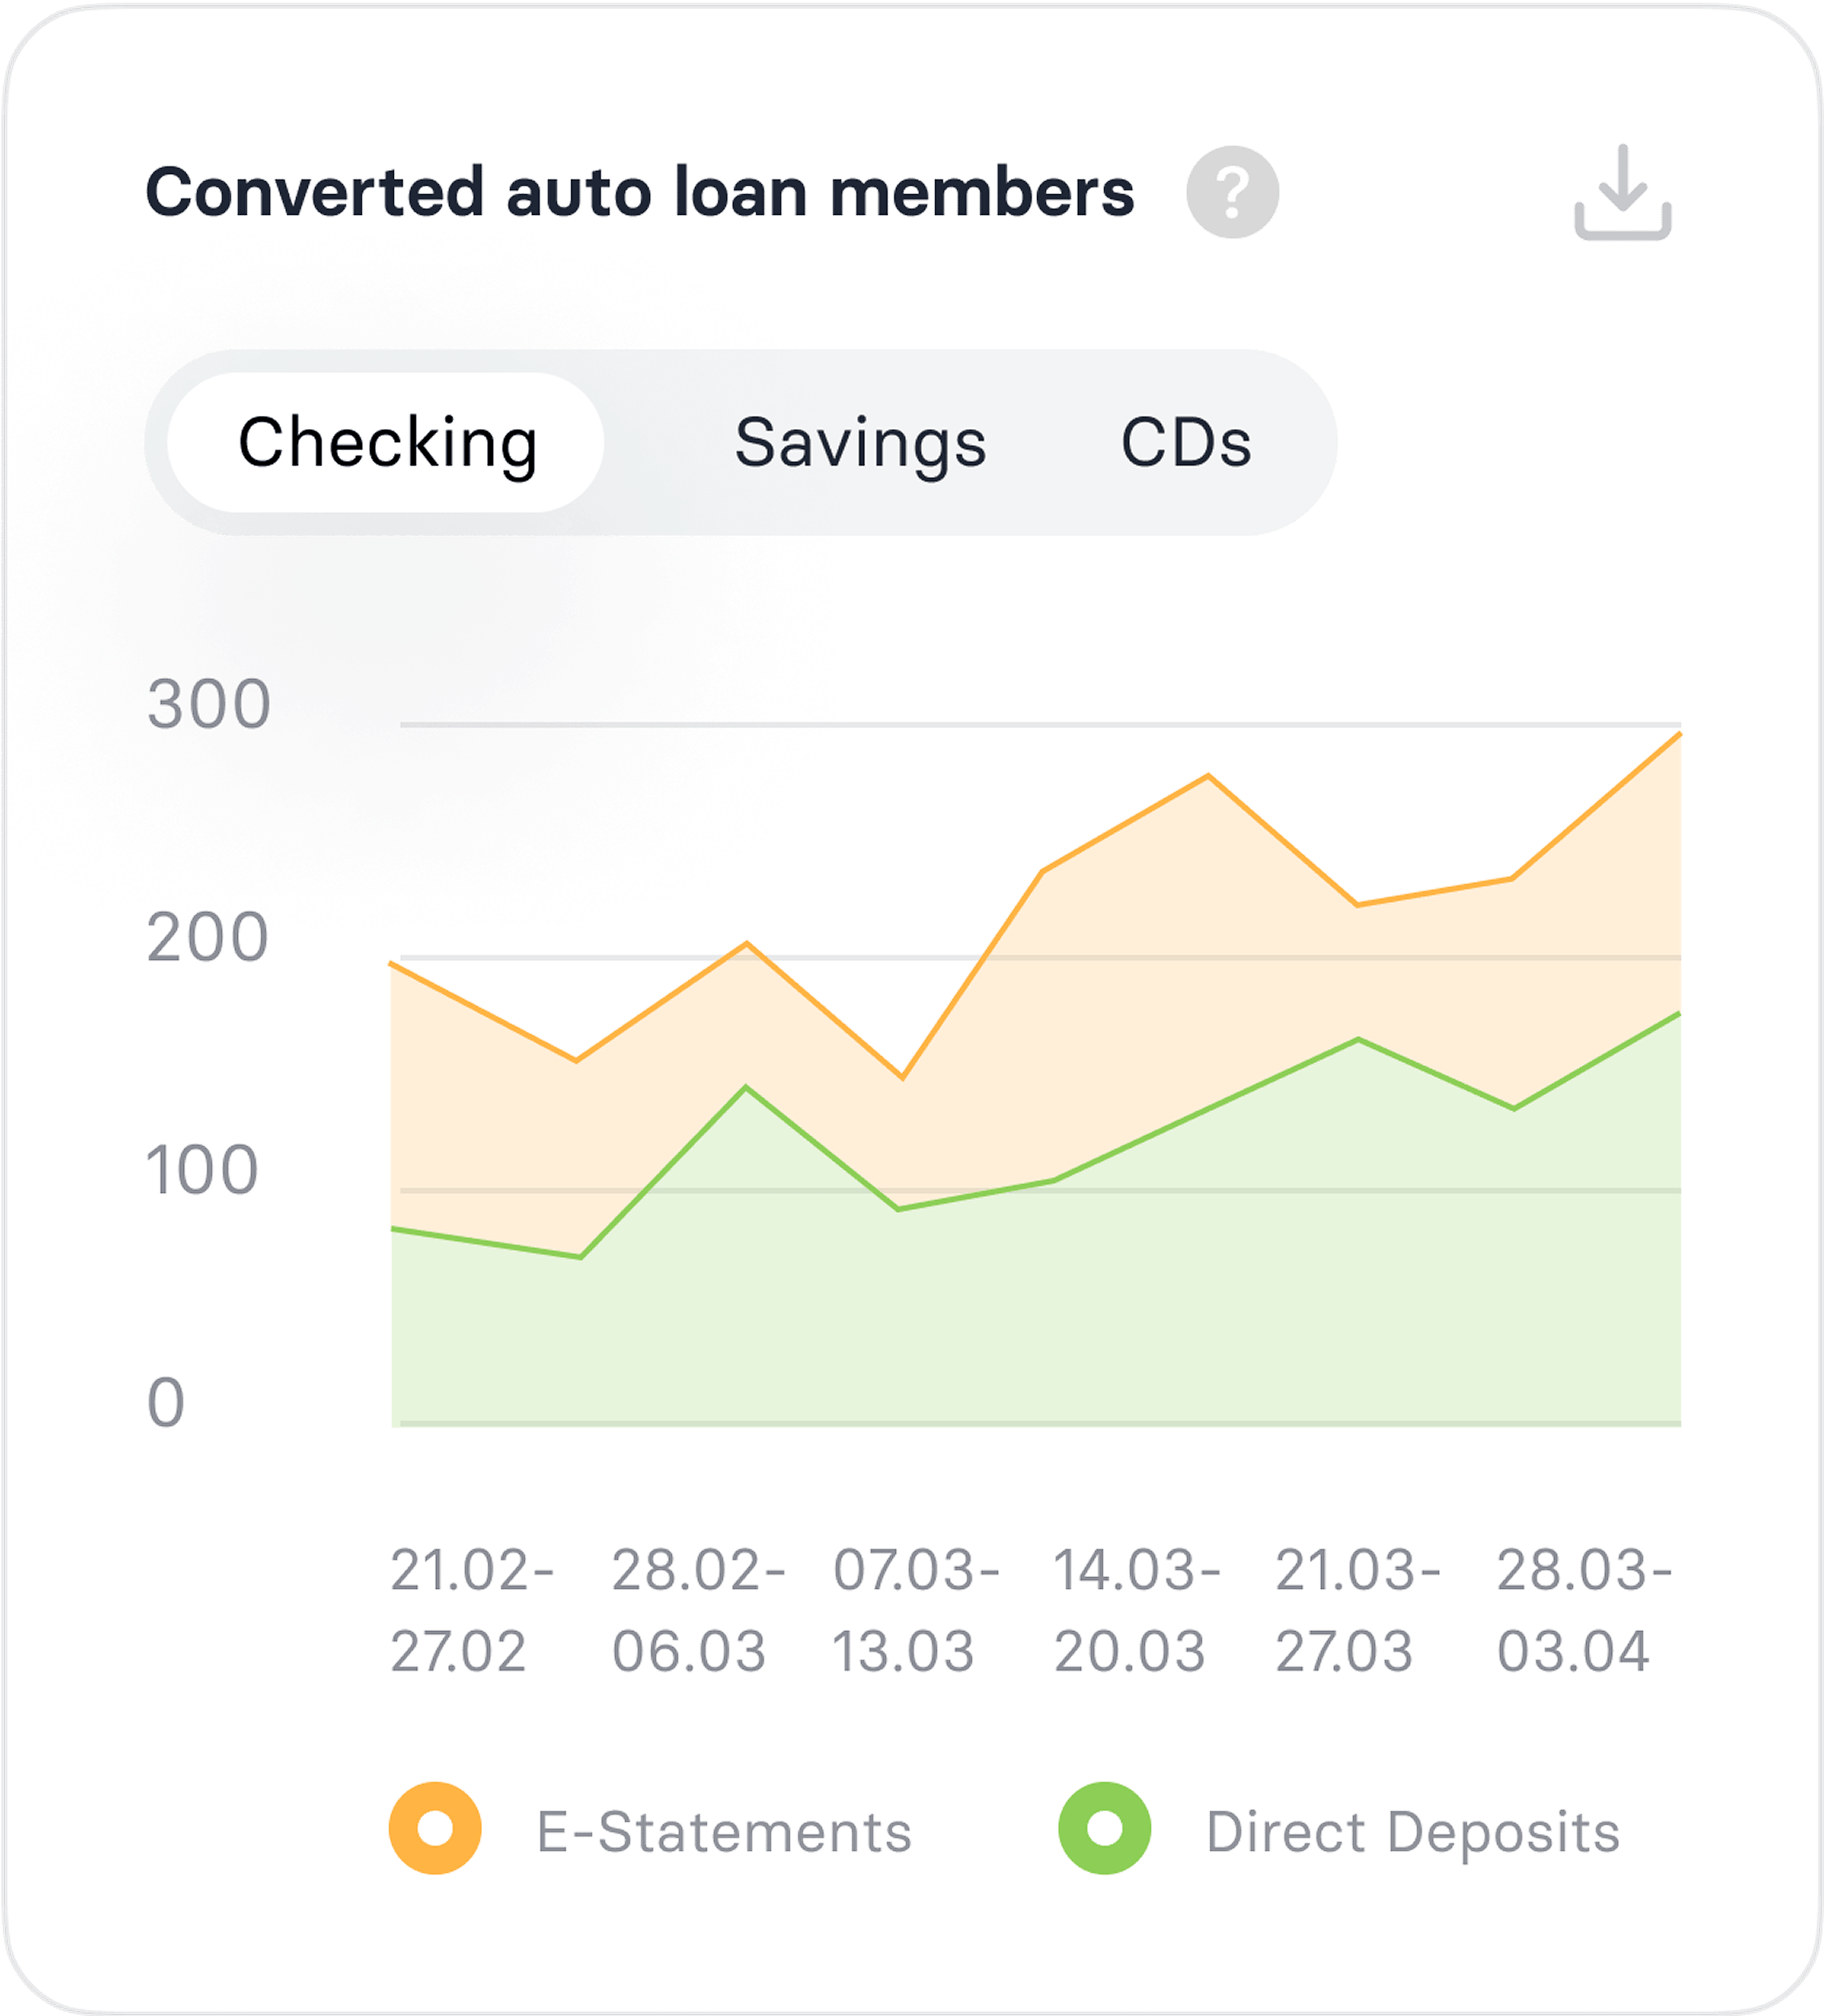Select the Checking tab
Image resolution: width=1824 pixels, height=2016 pixels.
(386, 442)
